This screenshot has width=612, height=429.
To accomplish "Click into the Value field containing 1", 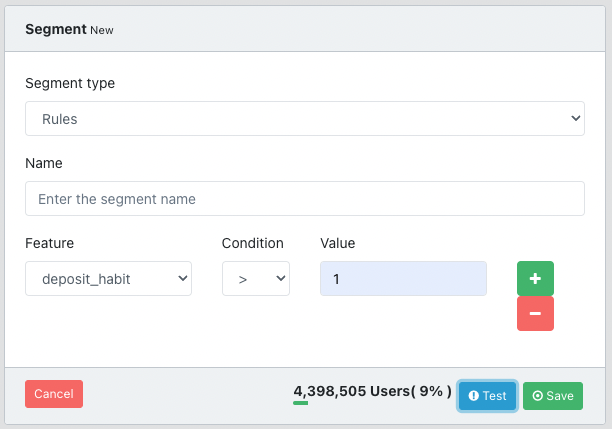I will click(x=403, y=279).
